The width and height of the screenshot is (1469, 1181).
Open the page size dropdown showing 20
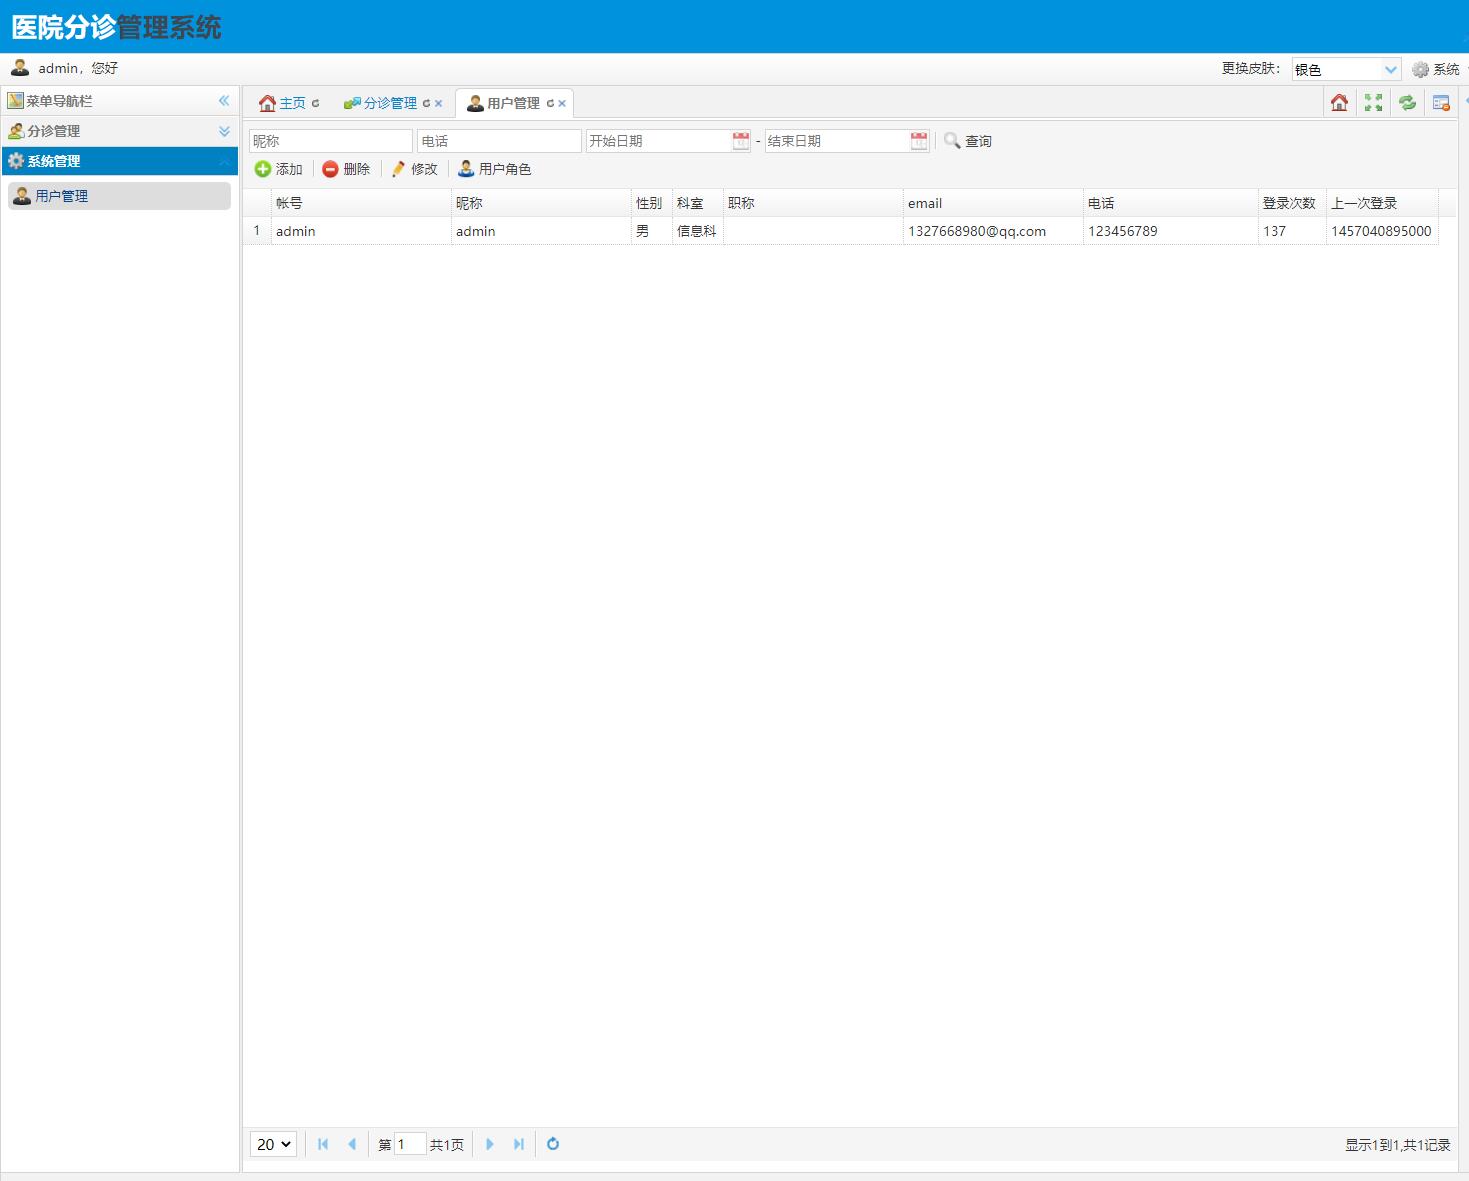point(273,1144)
